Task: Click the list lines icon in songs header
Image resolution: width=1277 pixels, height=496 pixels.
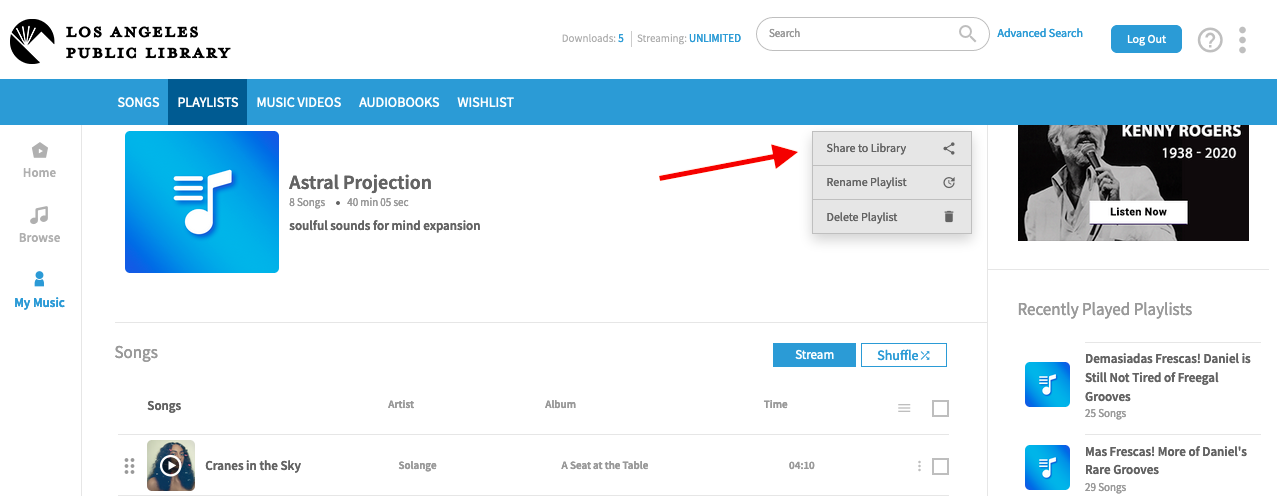Action: point(904,408)
